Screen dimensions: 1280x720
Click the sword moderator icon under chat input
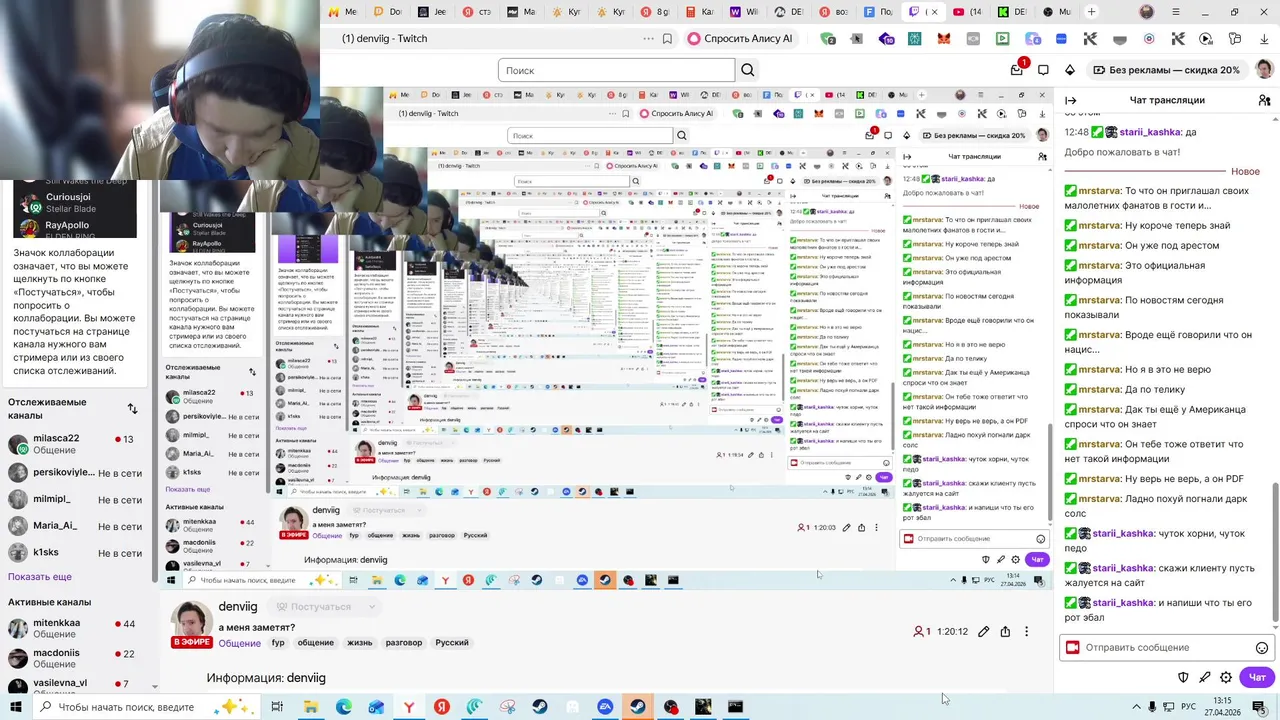coord(1204,677)
